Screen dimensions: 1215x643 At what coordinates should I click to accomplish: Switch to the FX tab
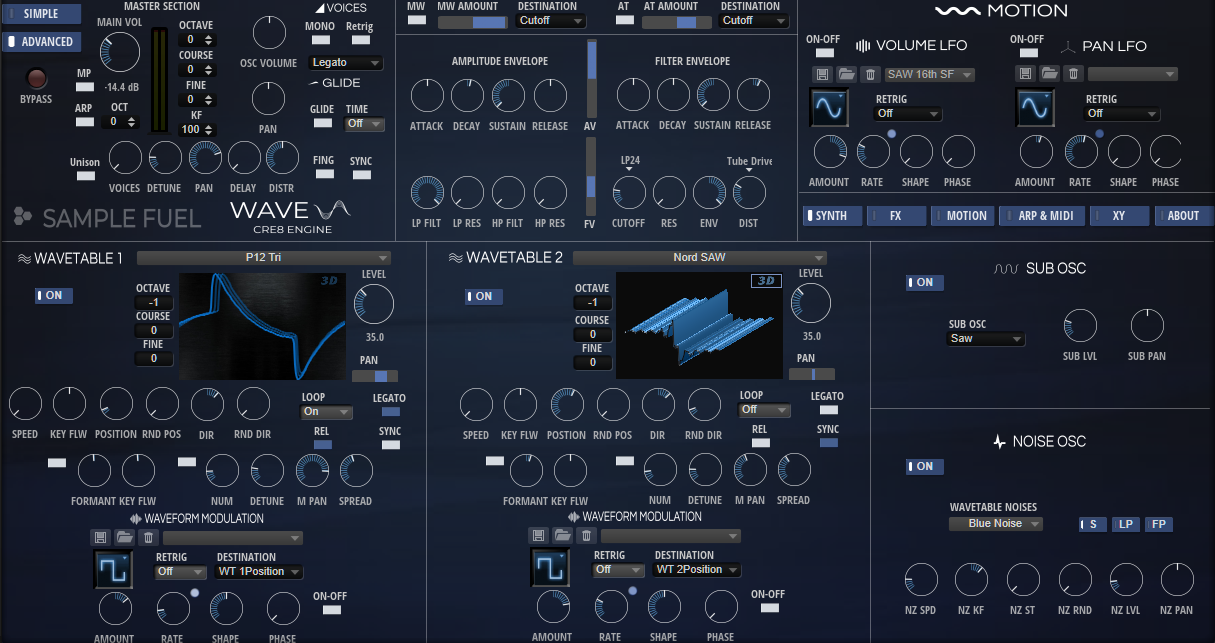(x=896, y=215)
